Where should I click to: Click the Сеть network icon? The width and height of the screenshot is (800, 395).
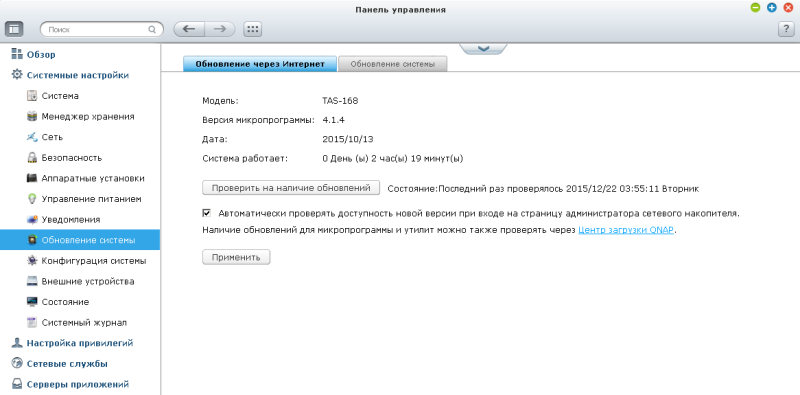32,137
